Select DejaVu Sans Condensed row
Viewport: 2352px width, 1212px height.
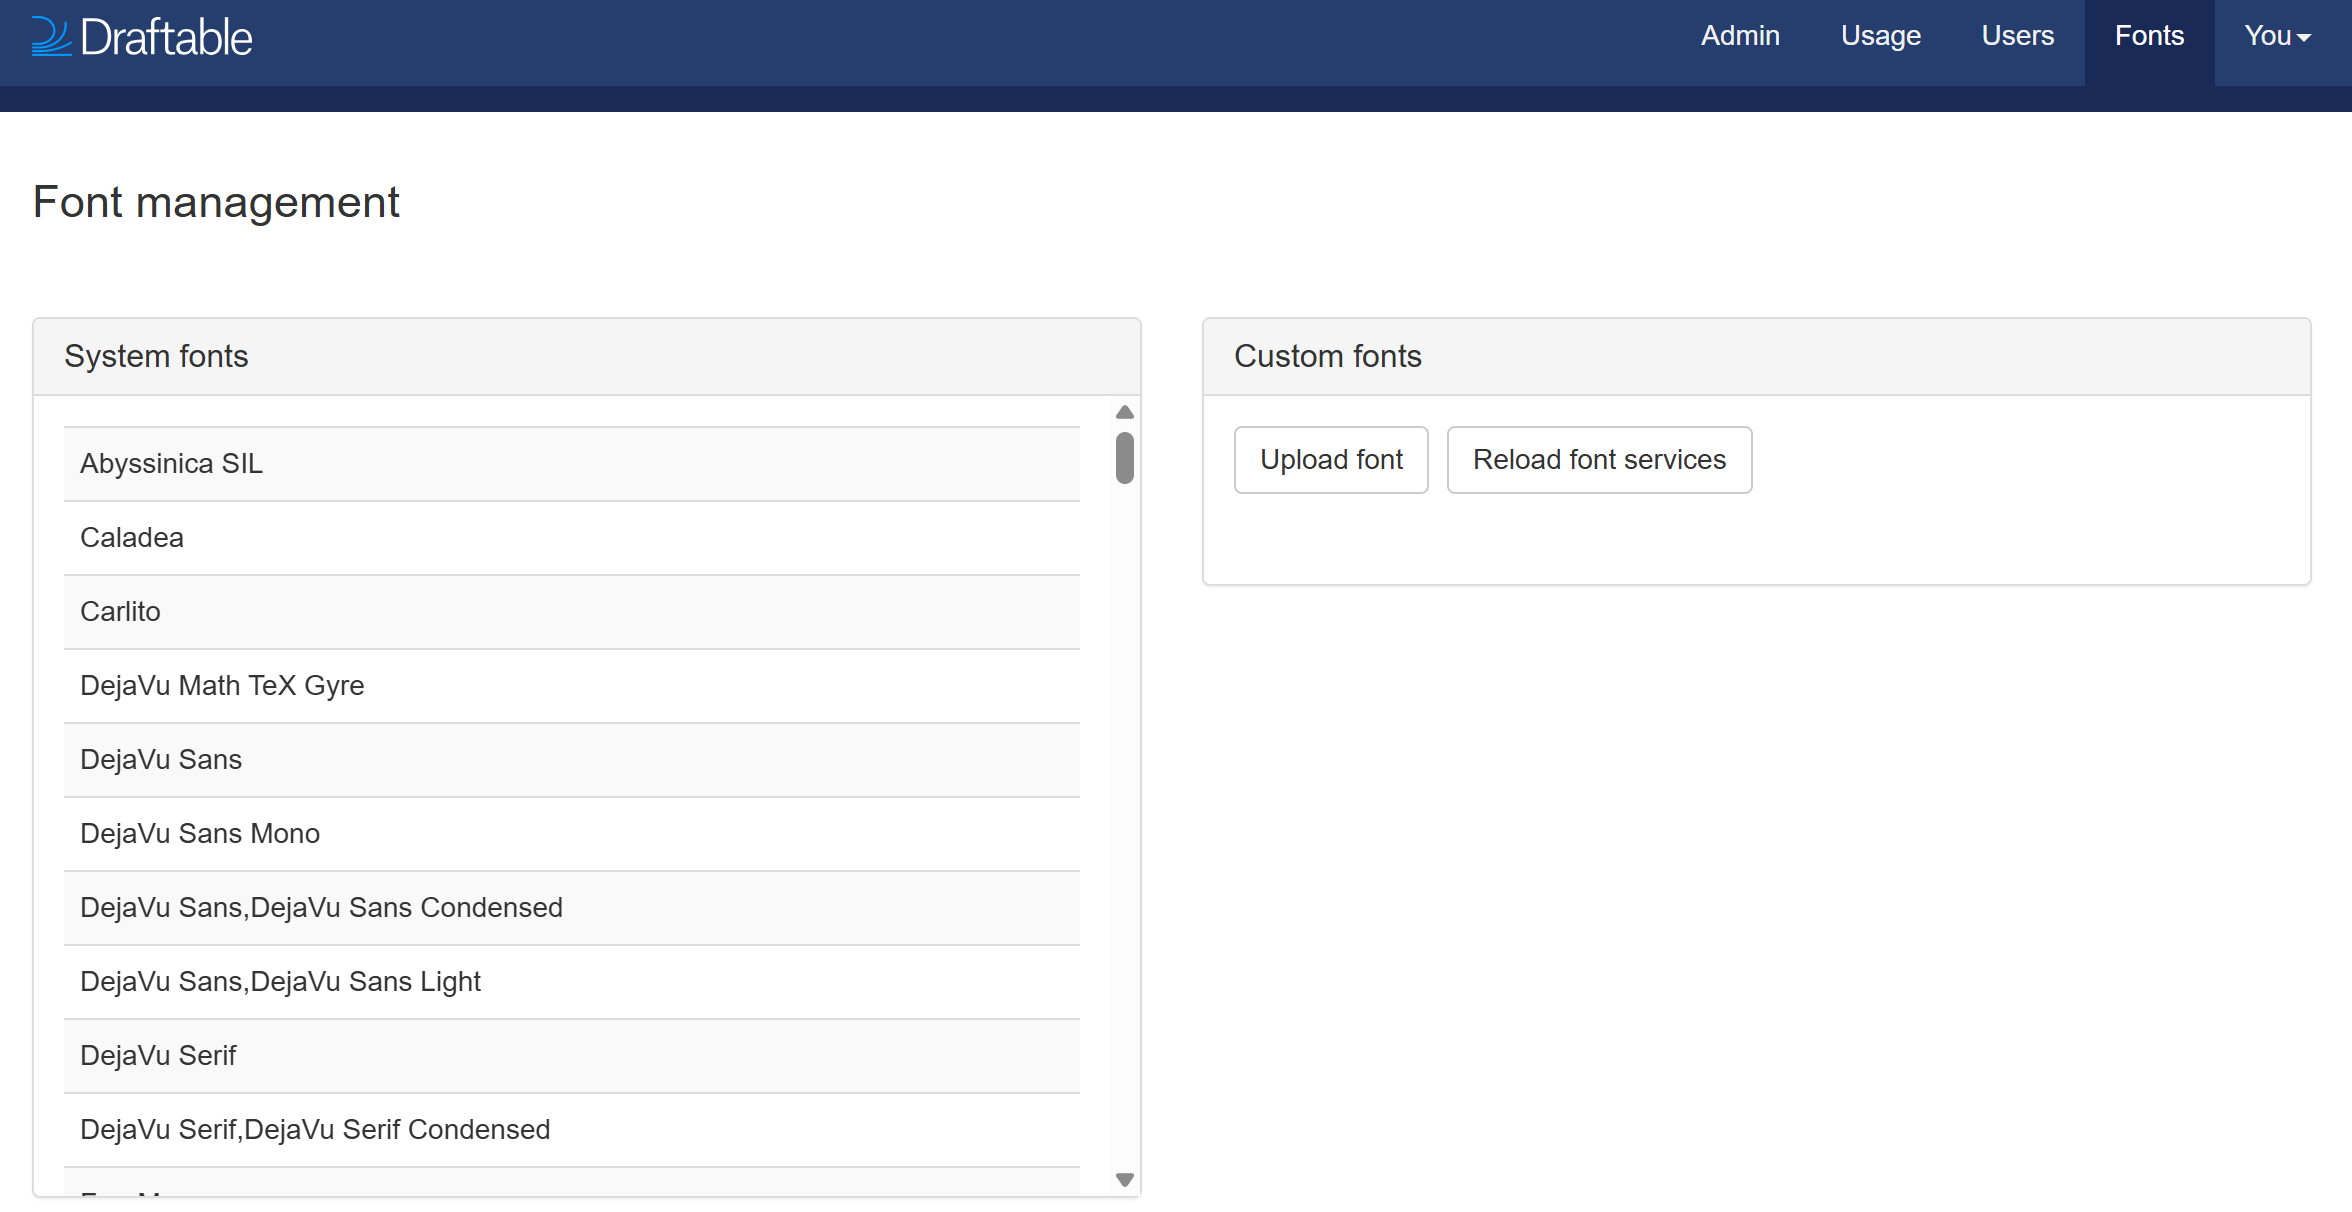click(572, 908)
